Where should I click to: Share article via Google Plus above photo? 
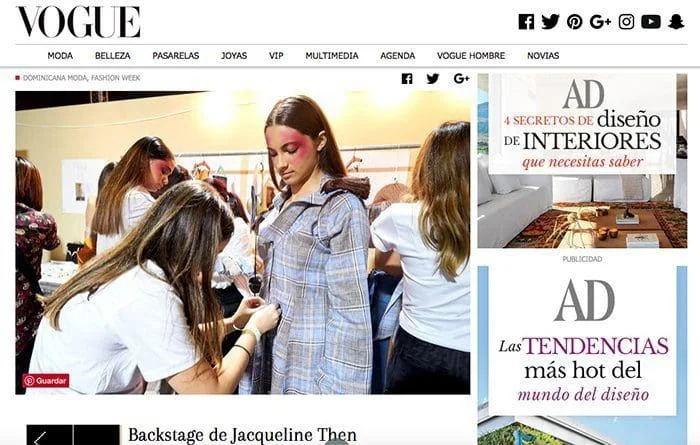coord(461,79)
